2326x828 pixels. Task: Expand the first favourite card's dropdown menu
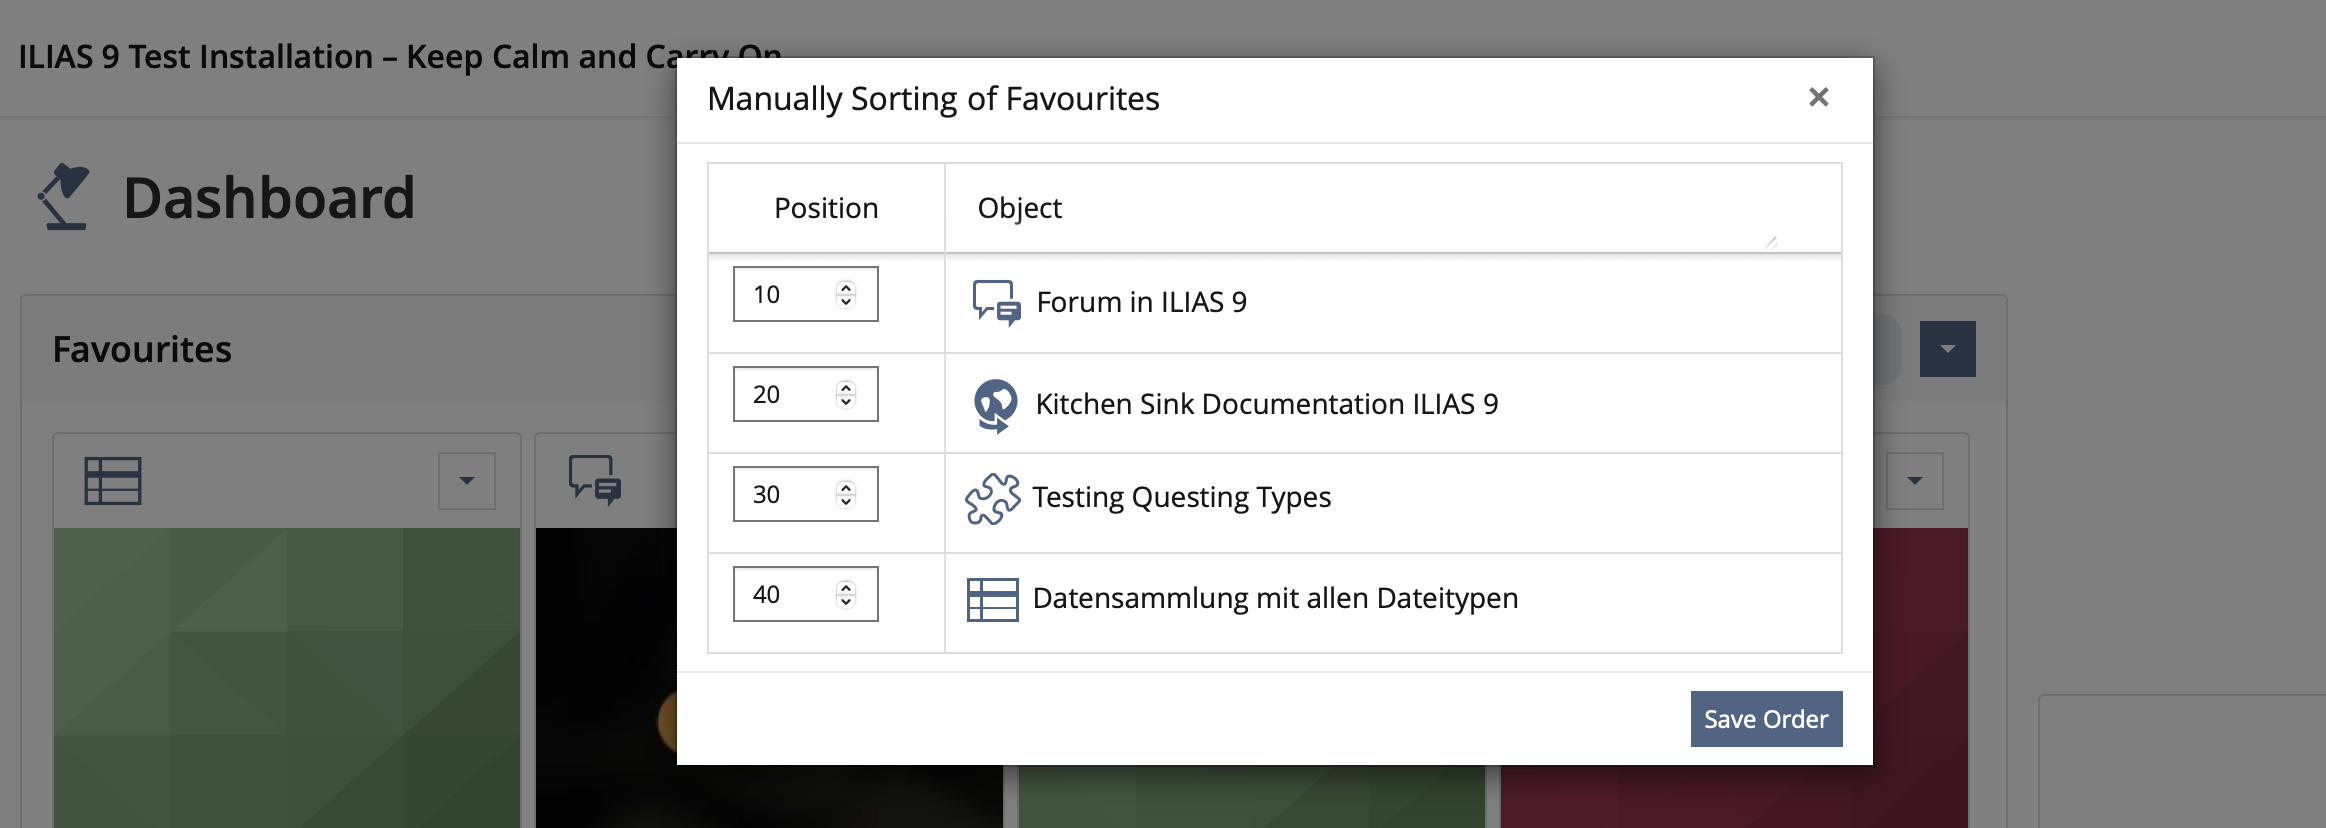tap(466, 481)
